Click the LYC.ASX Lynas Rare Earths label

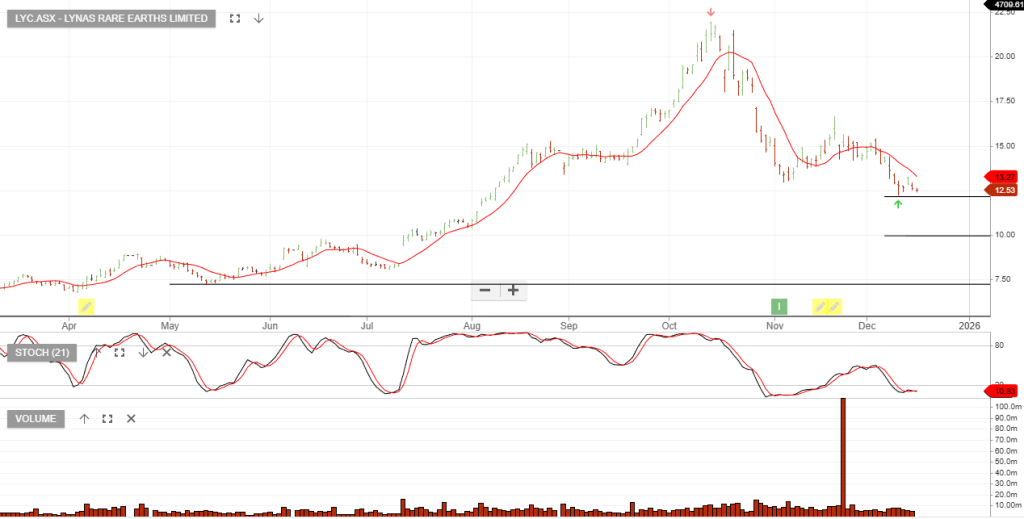pyautogui.click(x=111, y=18)
